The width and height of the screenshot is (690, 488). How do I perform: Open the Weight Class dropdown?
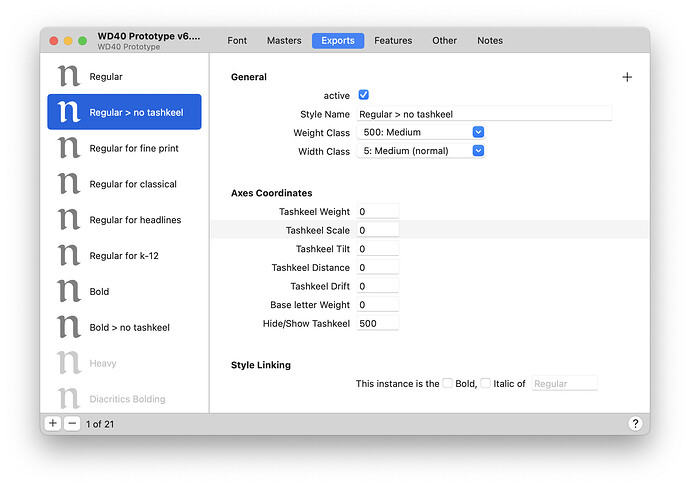tap(421, 132)
